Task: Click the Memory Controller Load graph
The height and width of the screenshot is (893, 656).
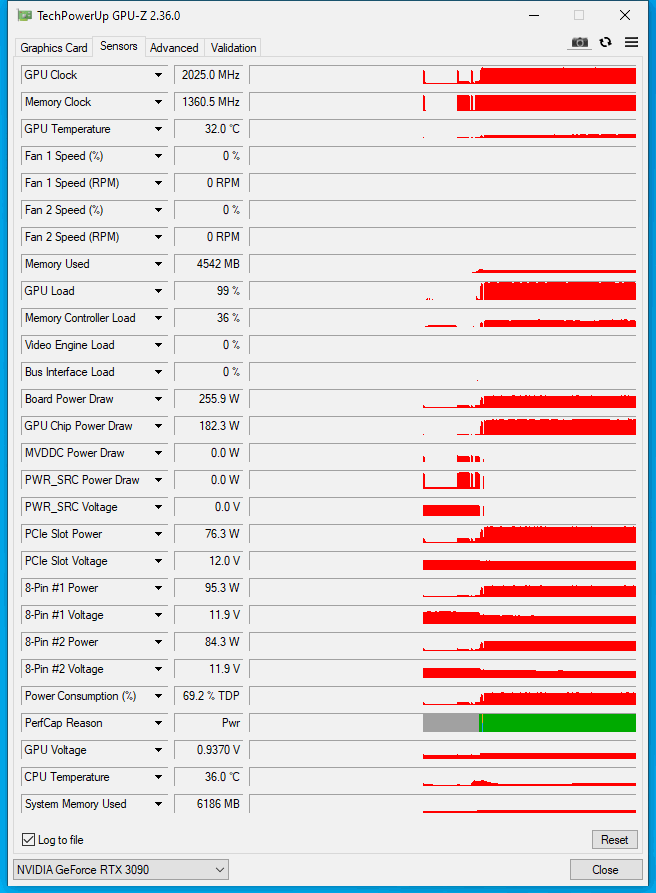Action: coord(443,318)
